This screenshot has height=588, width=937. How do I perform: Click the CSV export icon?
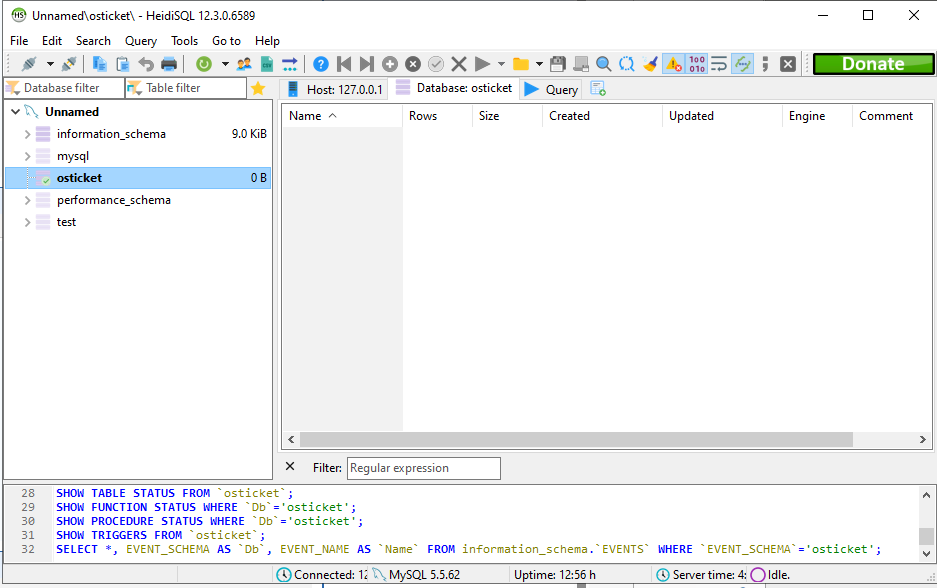(x=267, y=64)
